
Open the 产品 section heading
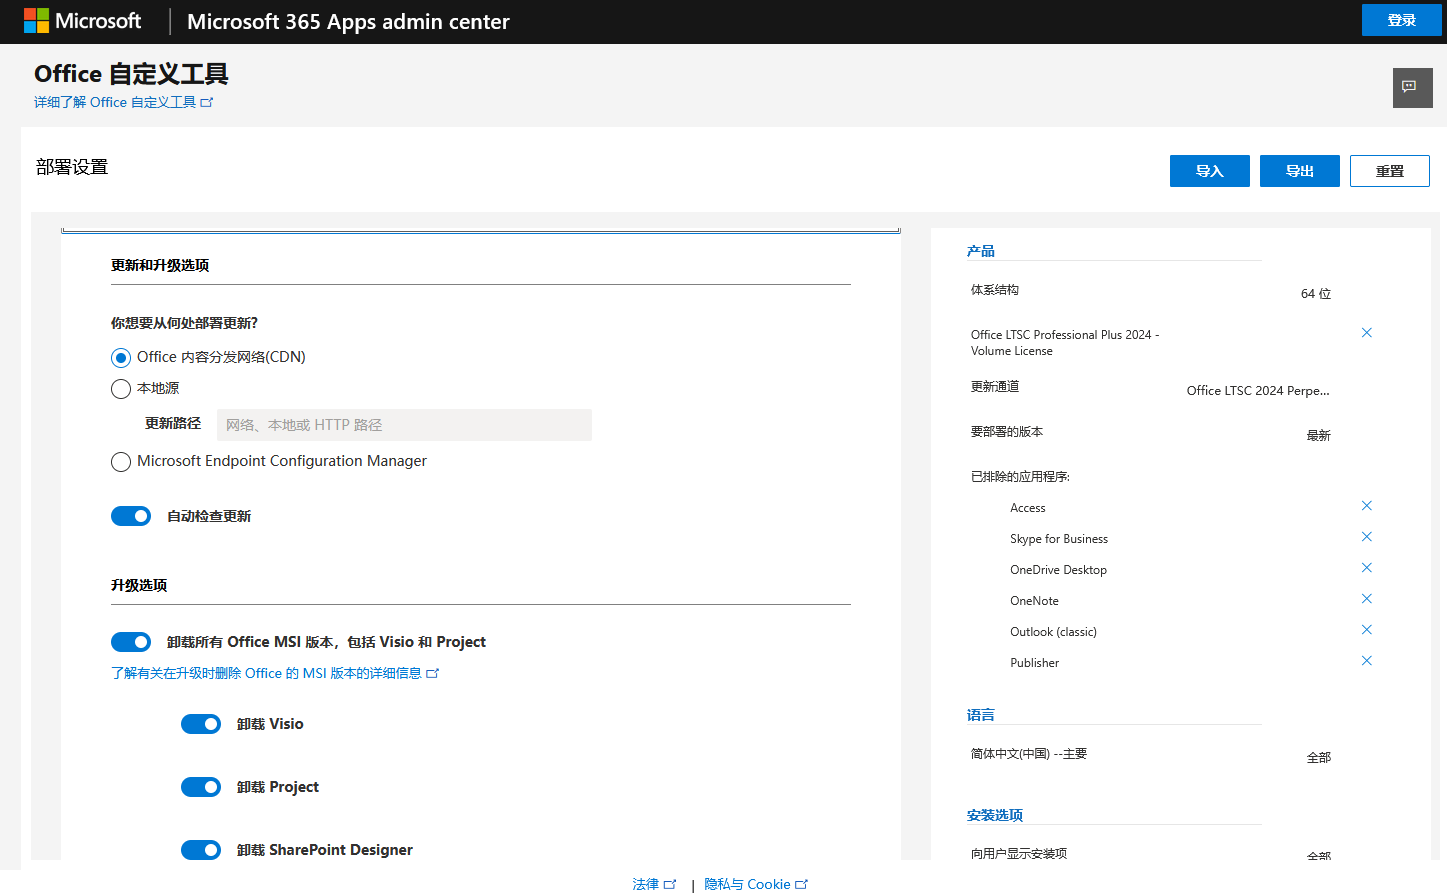click(x=981, y=251)
